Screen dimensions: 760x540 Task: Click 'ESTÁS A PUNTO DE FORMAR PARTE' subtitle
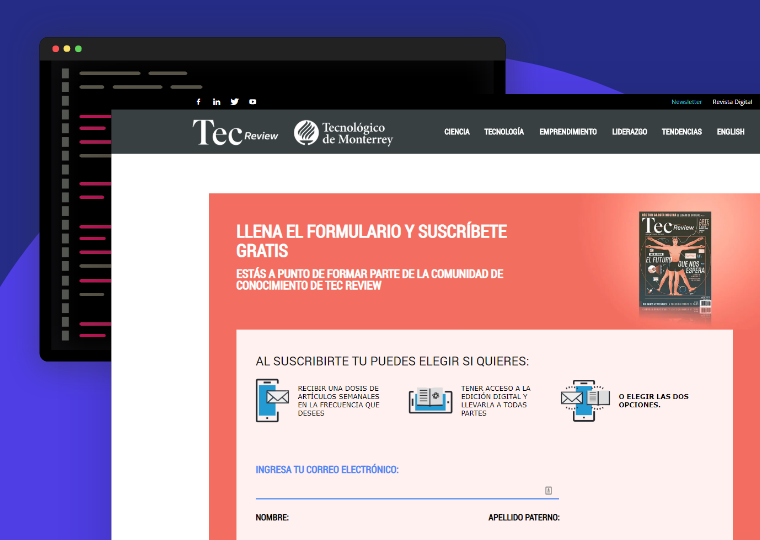(x=369, y=280)
